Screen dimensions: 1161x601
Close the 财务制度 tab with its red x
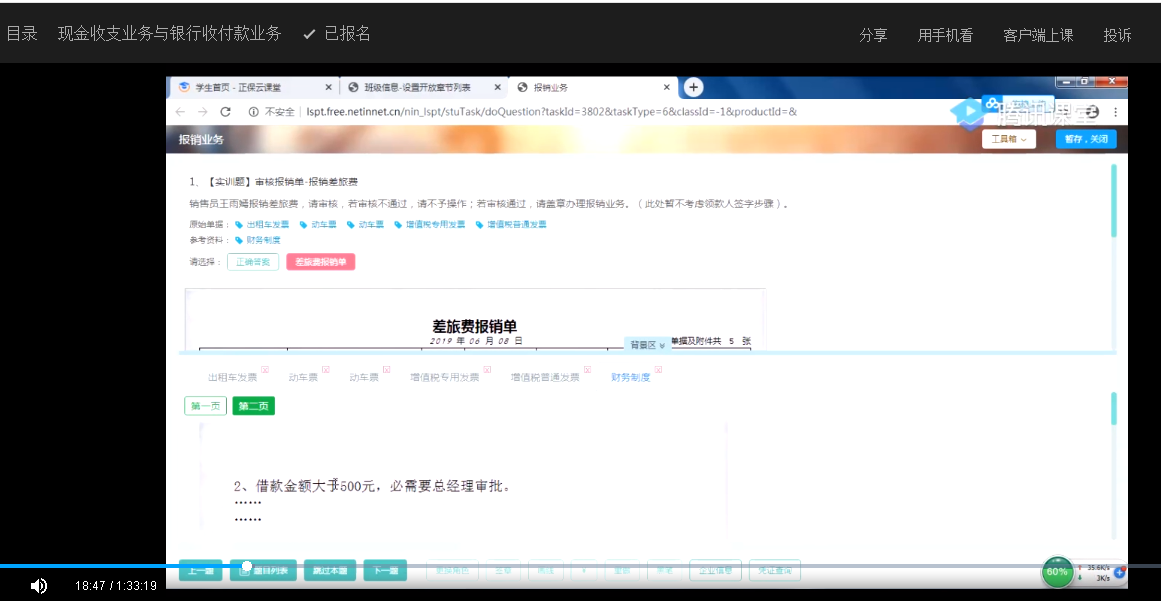click(x=659, y=370)
